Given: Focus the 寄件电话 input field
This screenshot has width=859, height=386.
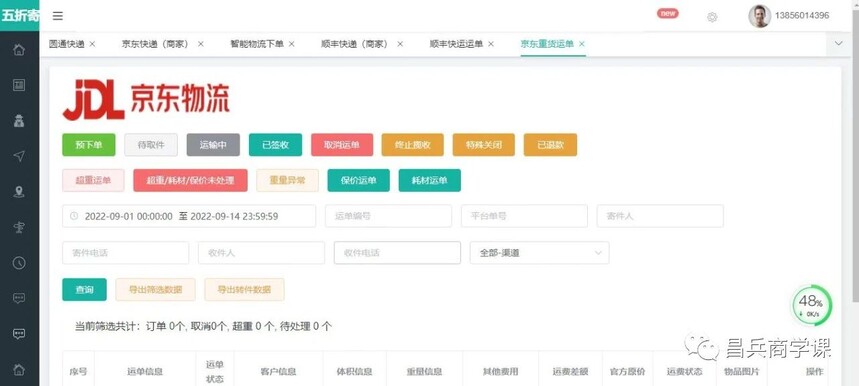Looking at the screenshot, I should point(125,253).
